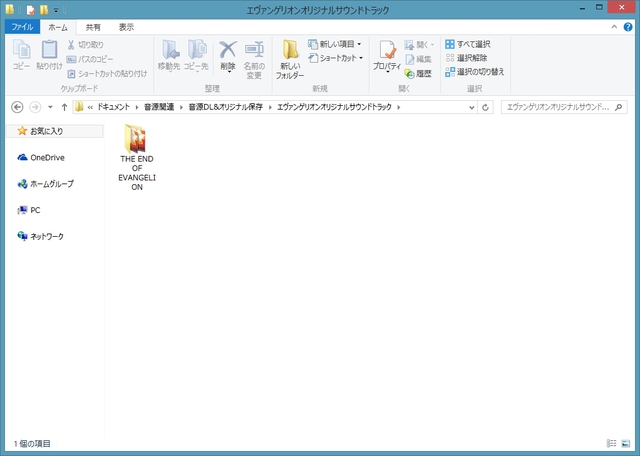This screenshot has height=456, width=640.
Task: Select OneDrive in the navigation pane
Action: [47, 157]
